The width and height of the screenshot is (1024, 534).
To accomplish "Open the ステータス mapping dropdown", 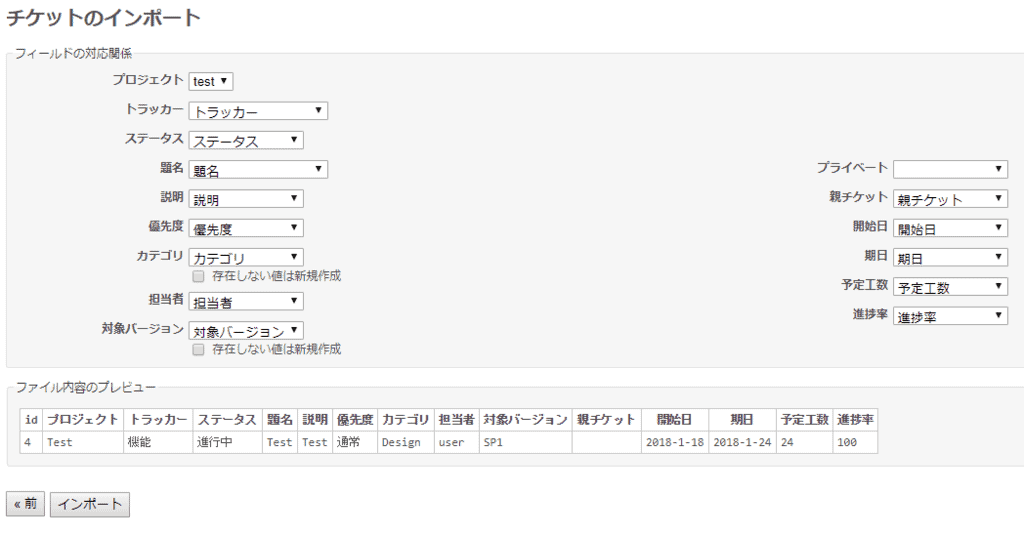I will click(246, 140).
